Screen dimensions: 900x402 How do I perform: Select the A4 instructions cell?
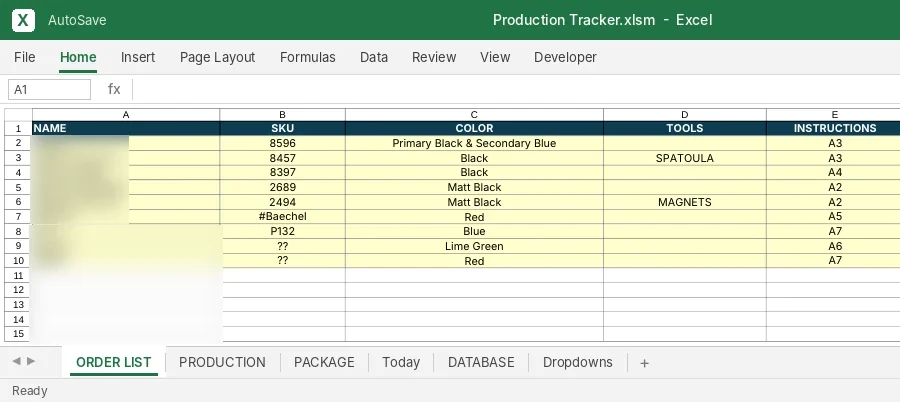tap(834, 172)
